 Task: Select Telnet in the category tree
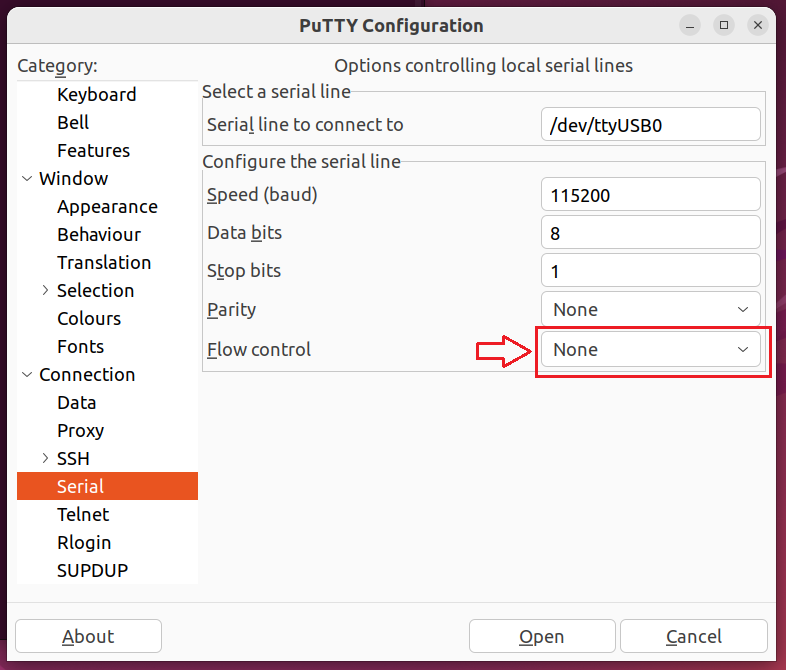(x=83, y=515)
